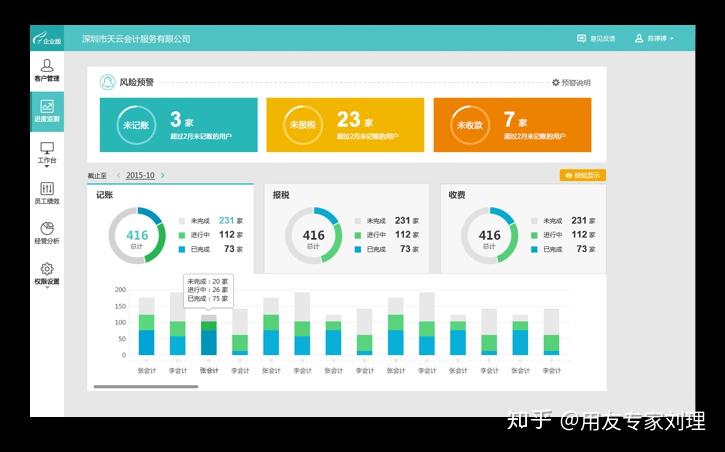The height and width of the screenshot is (452, 725).
Task: Open the yellow 未报税 warning card
Action: point(345,125)
